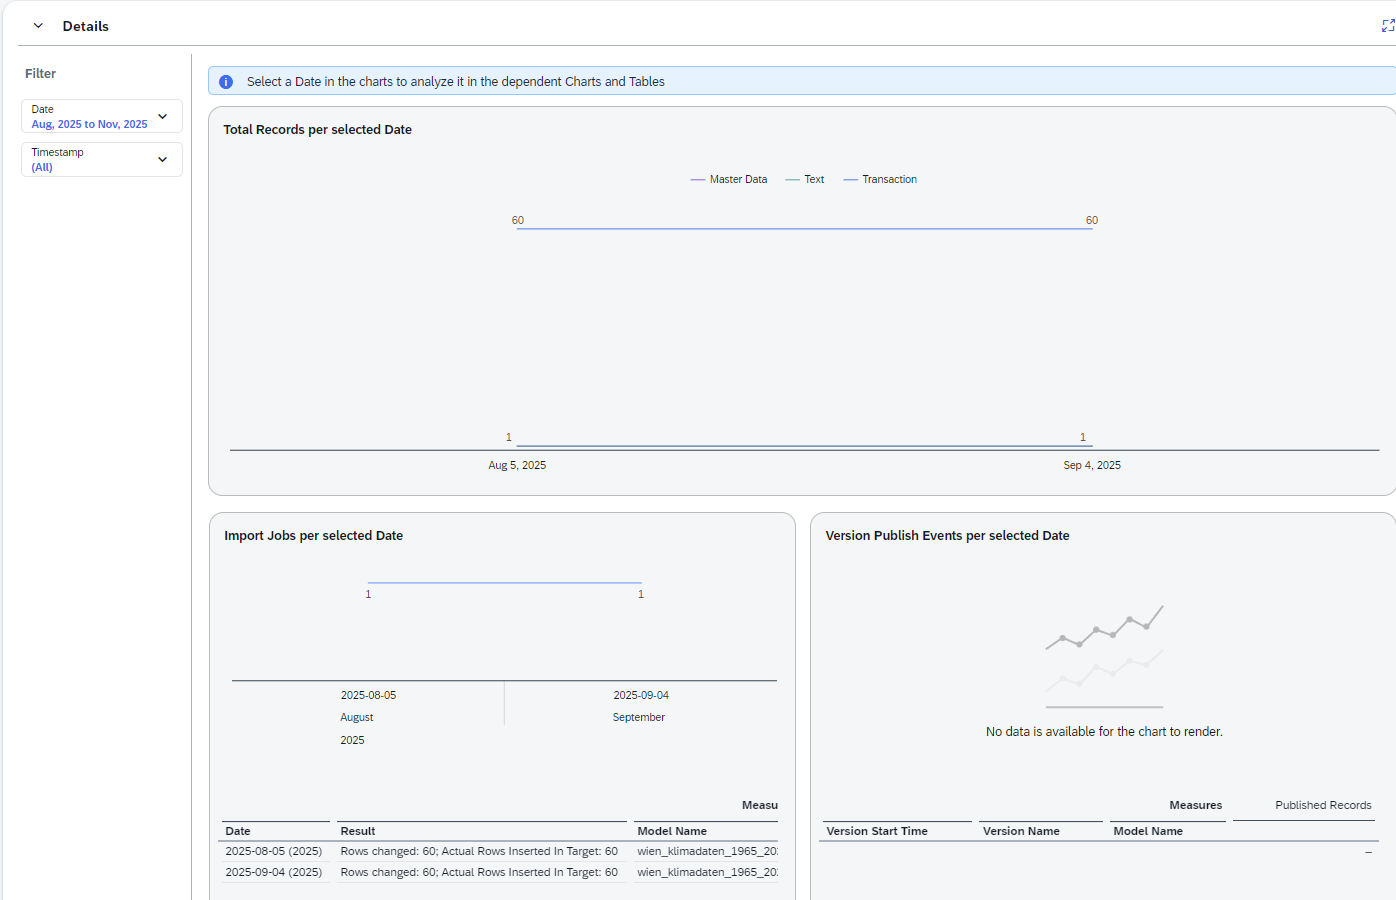The width and height of the screenshot is (1396, 900).
Task: Click the Result column header
Action: tap(358, 831)
